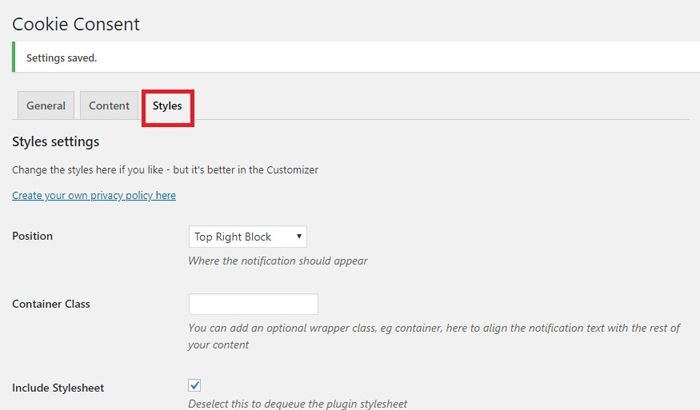Toggle the Include Stylesheet checkbox
Viewport: 700px width, 410px height.
pos(194,385)
